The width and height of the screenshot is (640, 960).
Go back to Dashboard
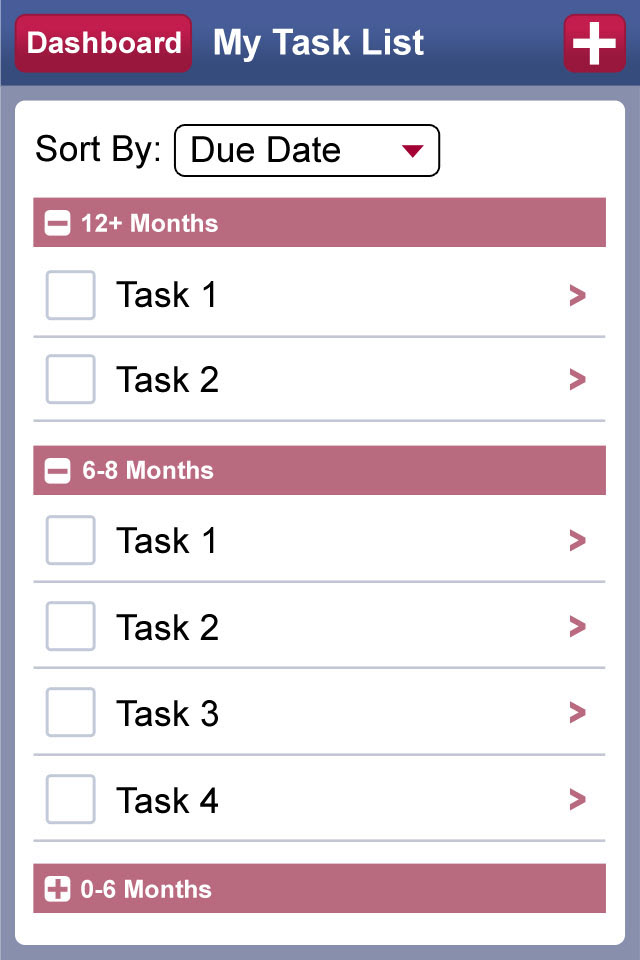(x=104, y=44)
